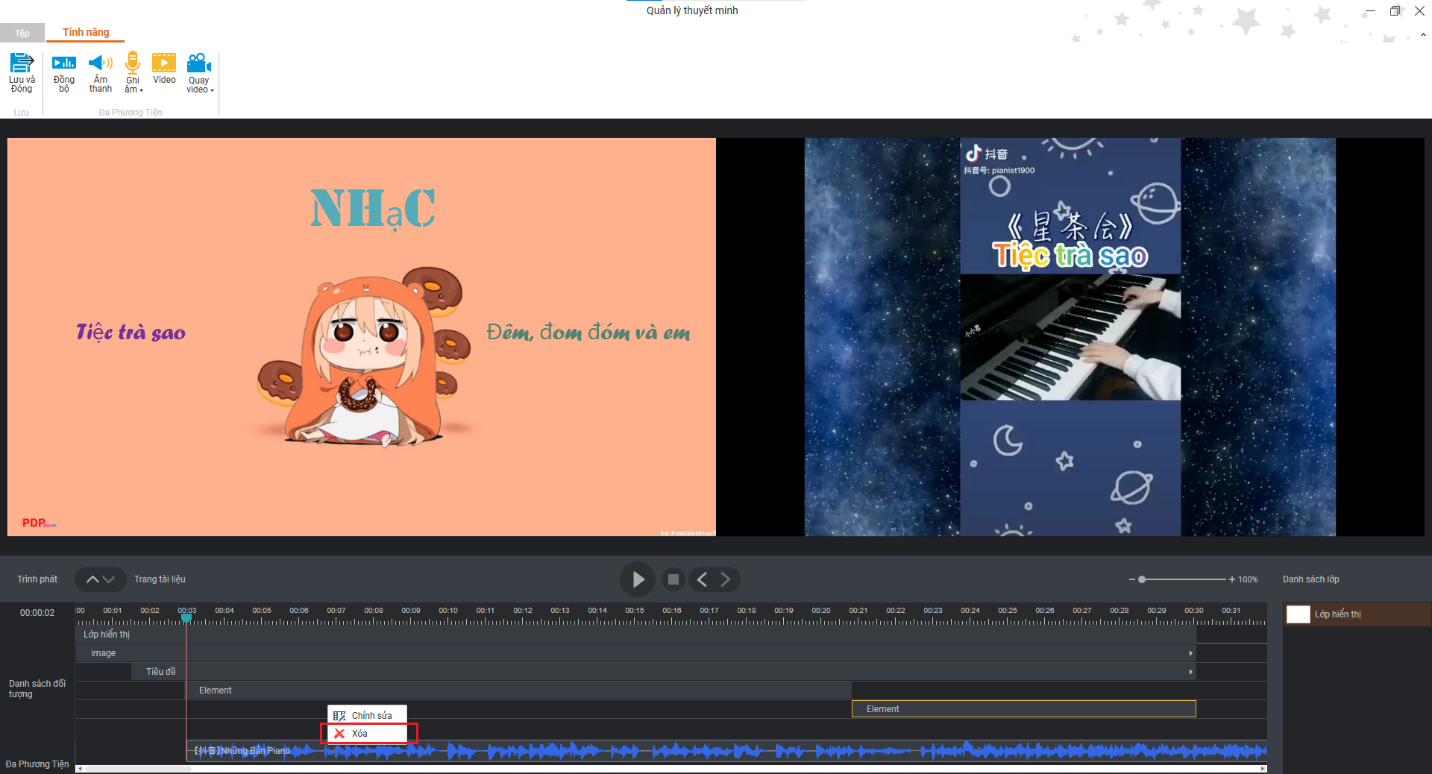Close the Quản lý thuyết minh window

pyautogui.click(x=1422, y=11)
